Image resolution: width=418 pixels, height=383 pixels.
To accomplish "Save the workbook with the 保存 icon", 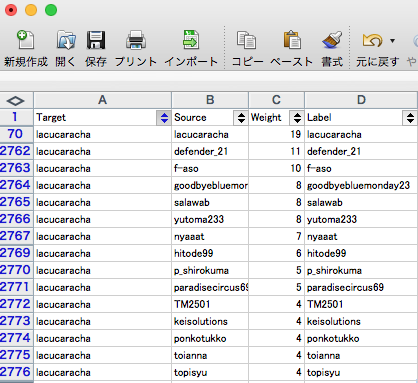I will click(x=96, y=40).
